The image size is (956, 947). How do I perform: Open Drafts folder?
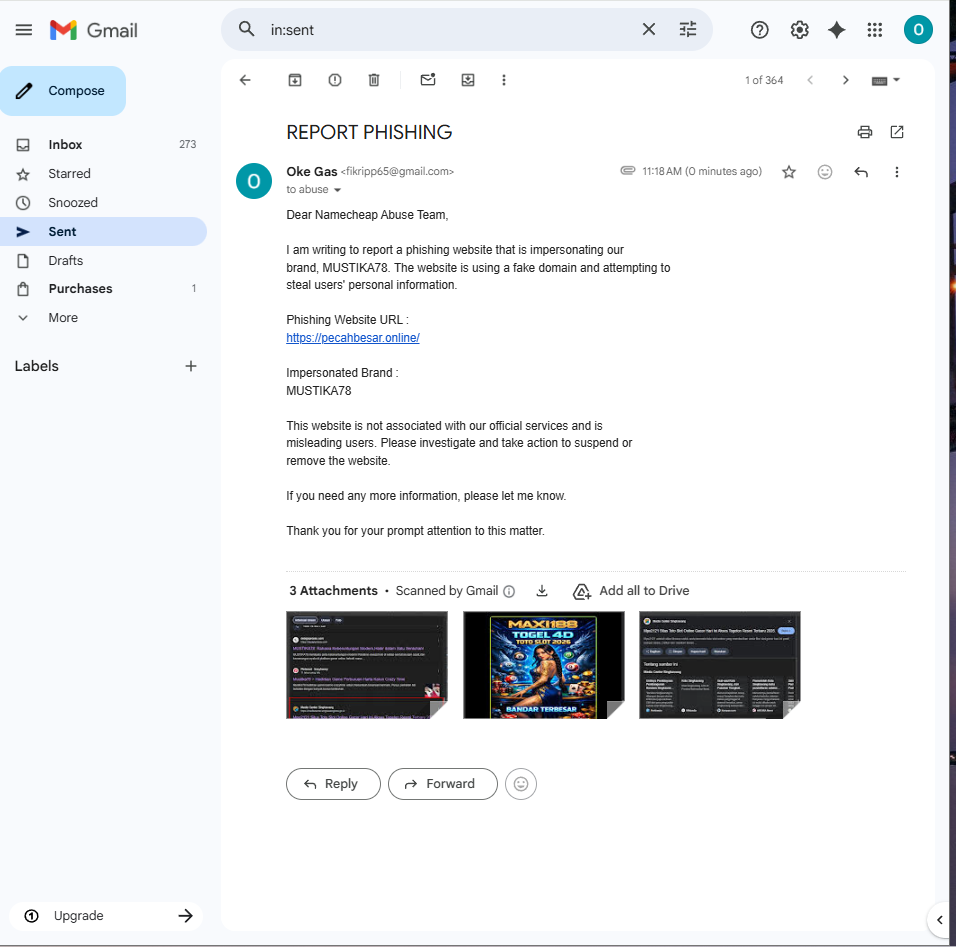click(103, 260)
